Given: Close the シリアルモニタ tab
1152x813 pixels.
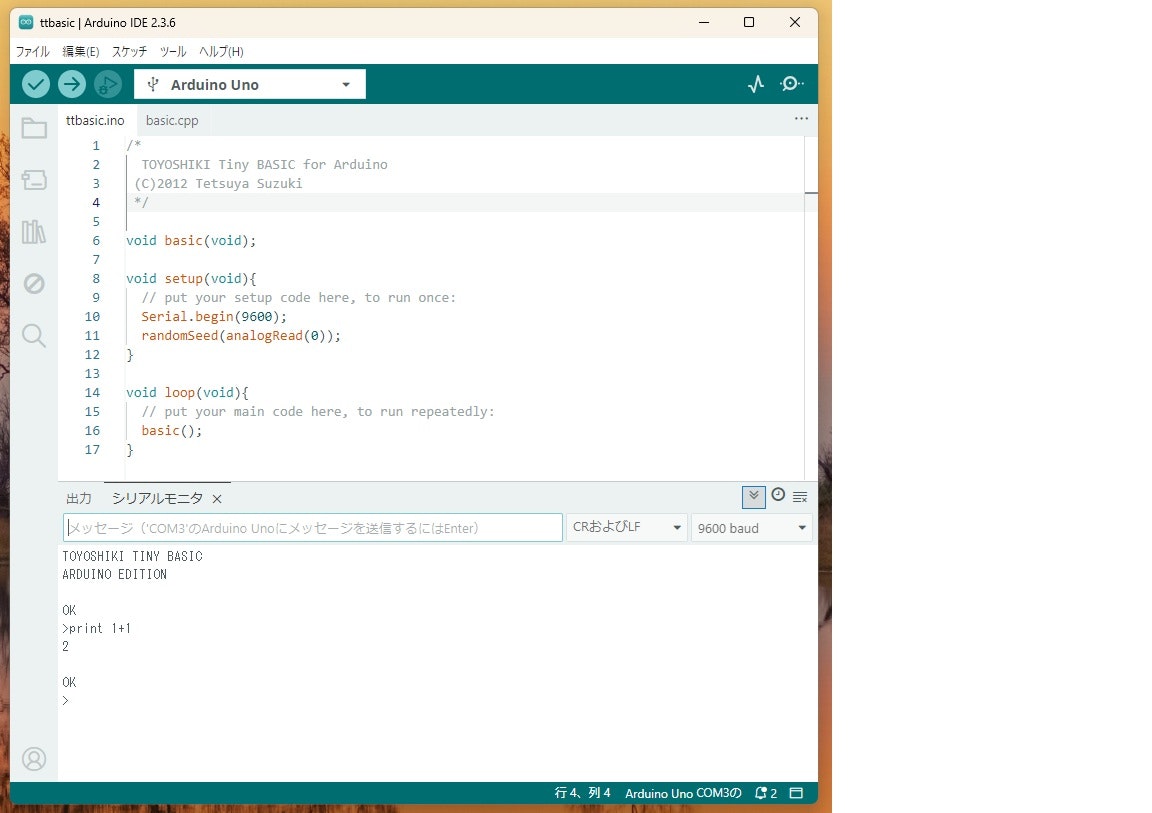Looking at the screenshot, I should pyautogui.click(x=217, y=499).
